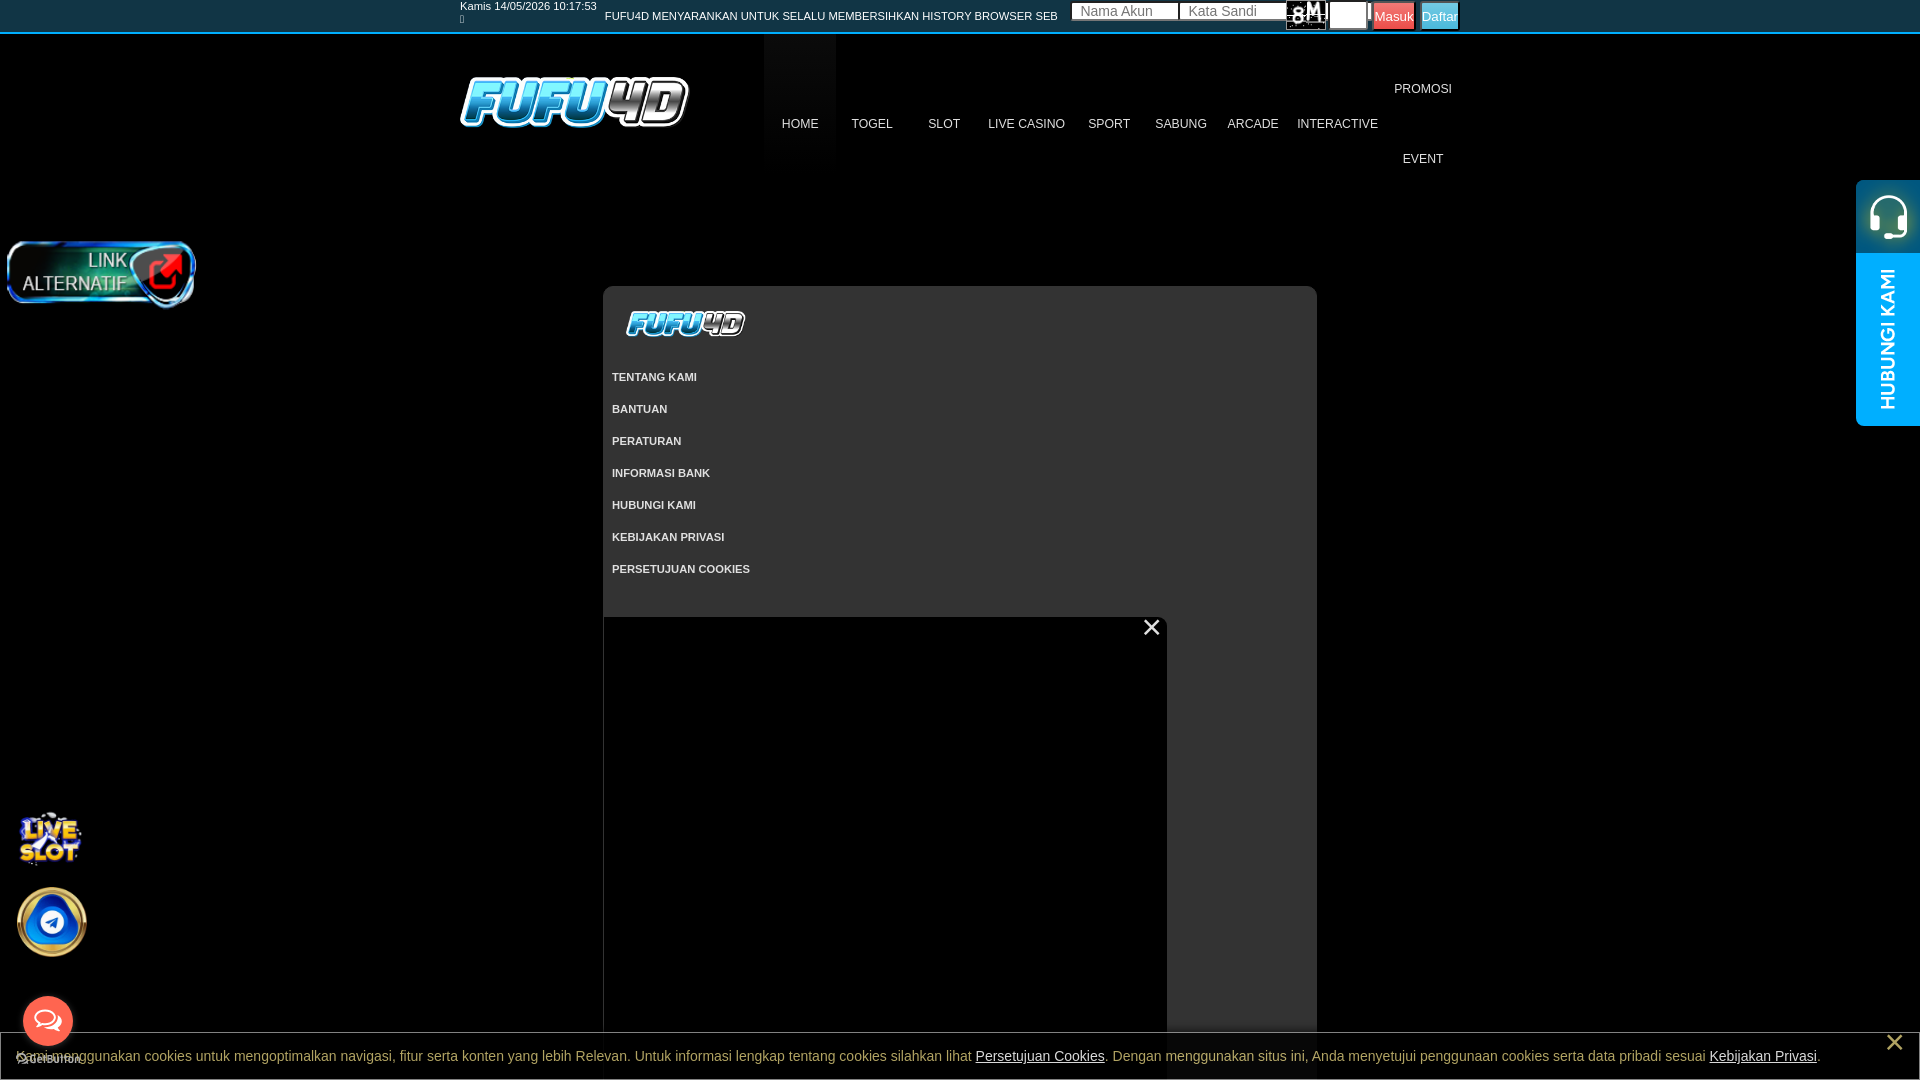This screenshot has height=1080, width=1920.
Task: Open the live chat bubble
Action: tap(48, 1021)
